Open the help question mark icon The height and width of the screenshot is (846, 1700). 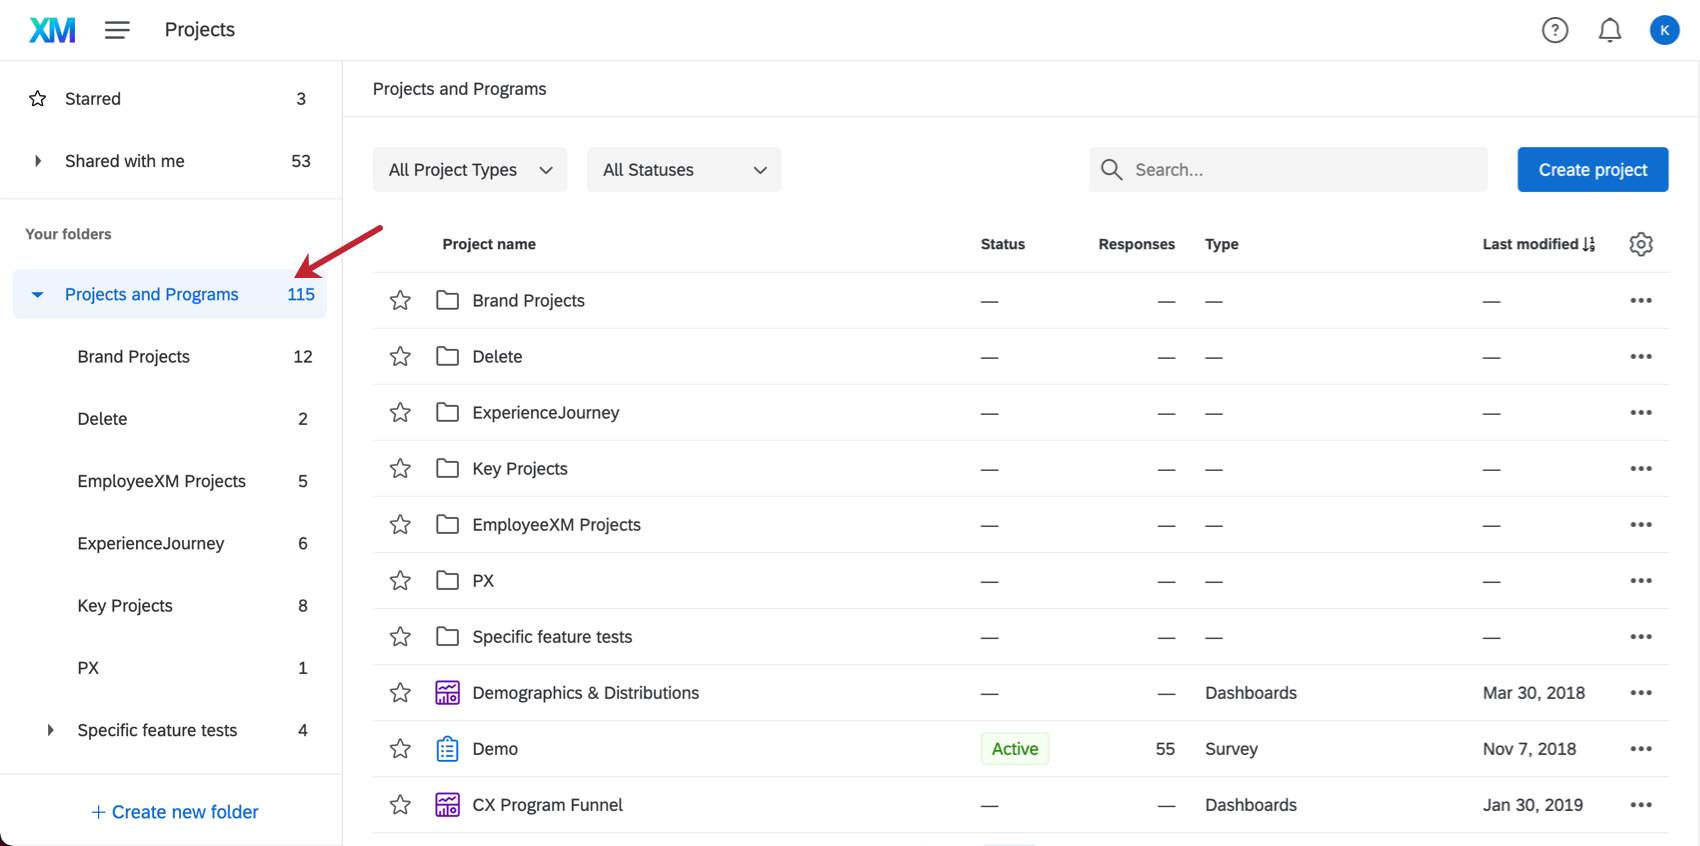1554,30
